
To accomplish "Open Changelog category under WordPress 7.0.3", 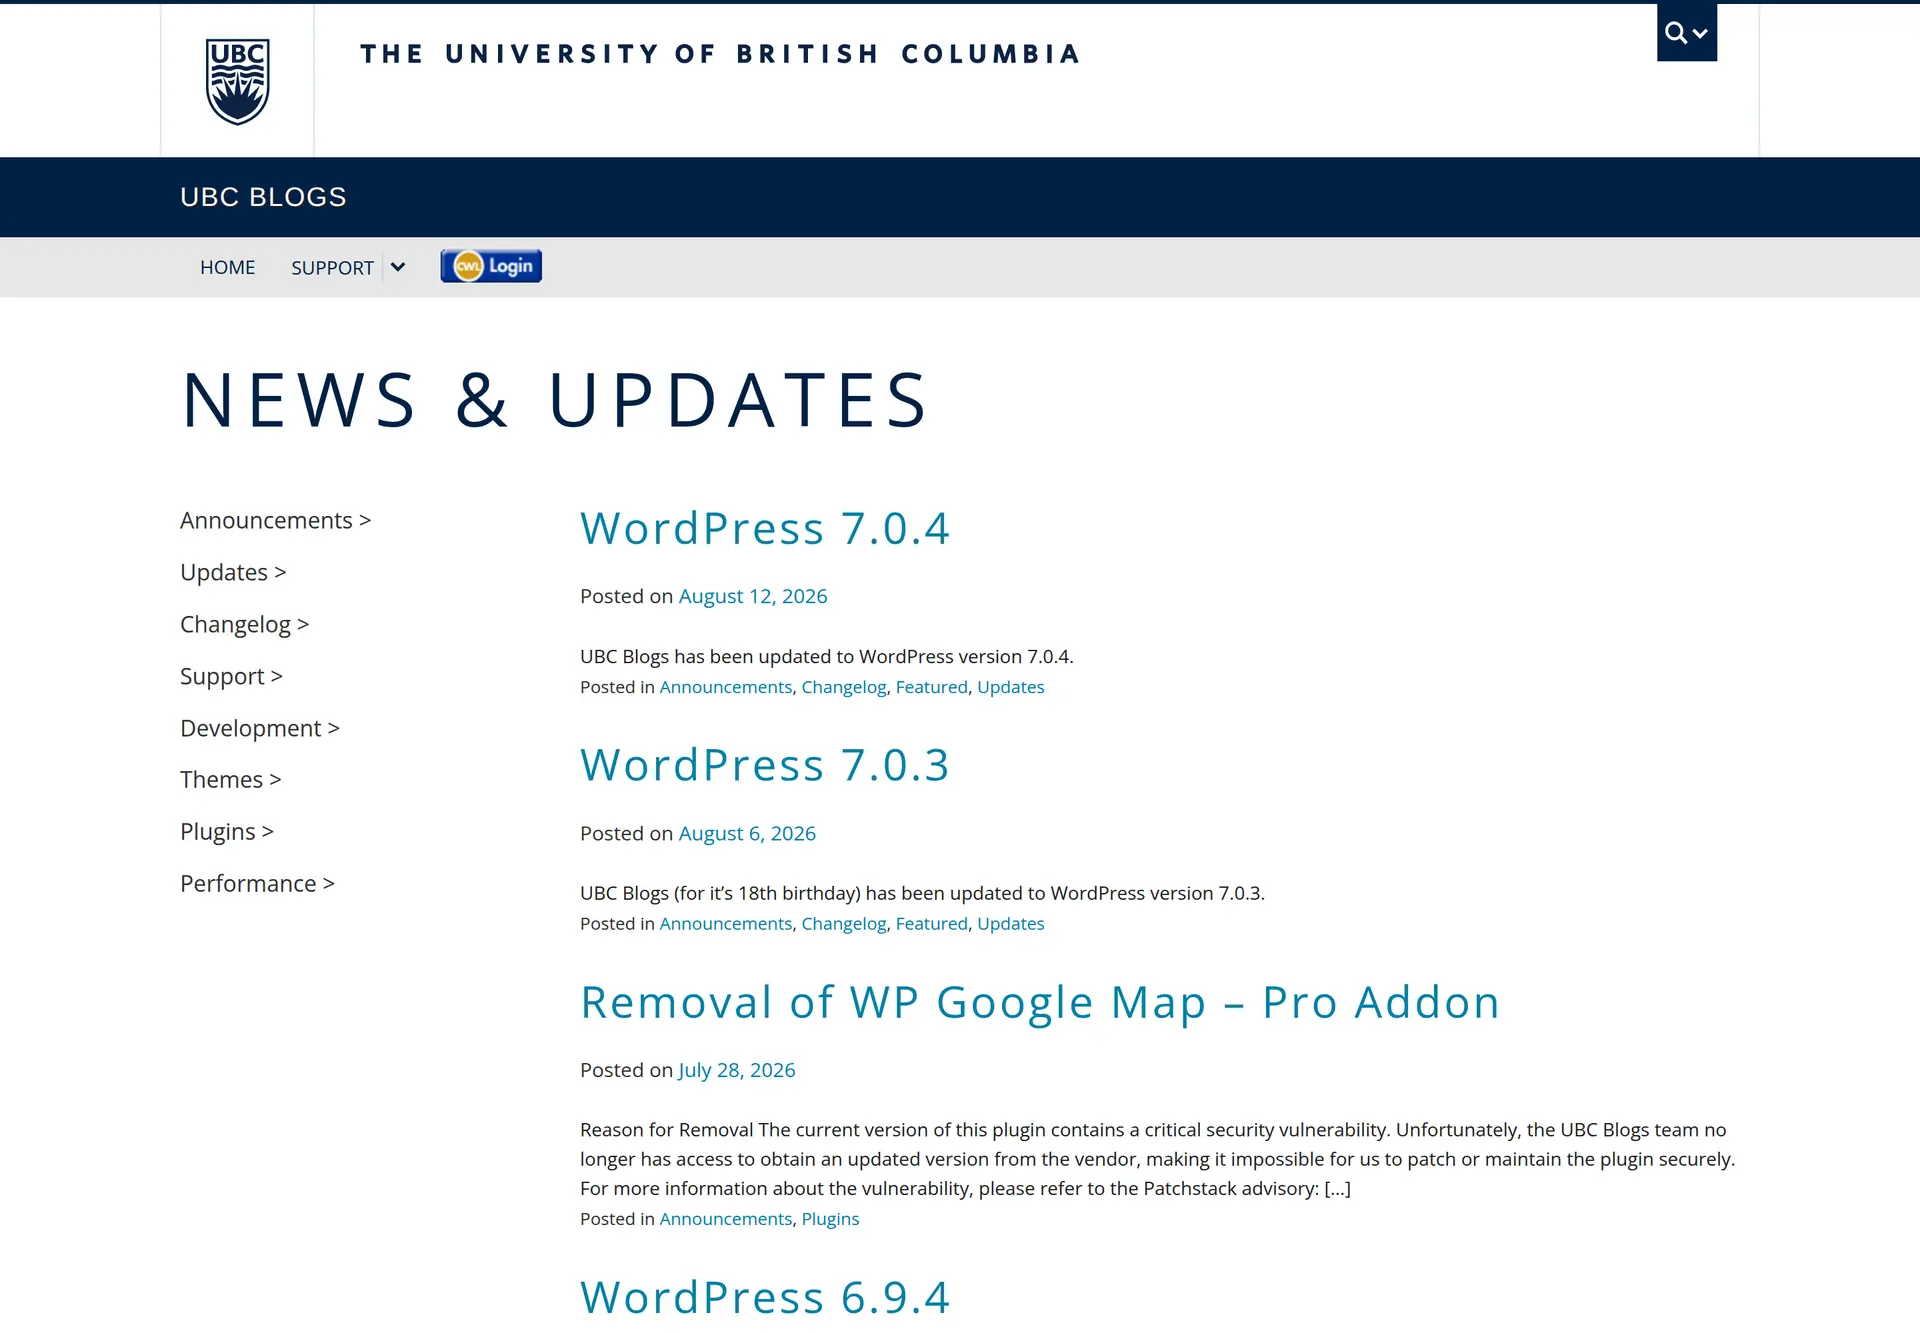I will click(x=844, y=924).
